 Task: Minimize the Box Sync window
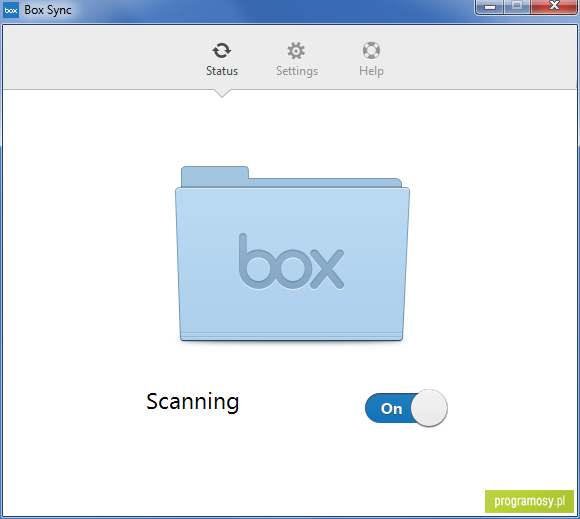pos(489,7)
